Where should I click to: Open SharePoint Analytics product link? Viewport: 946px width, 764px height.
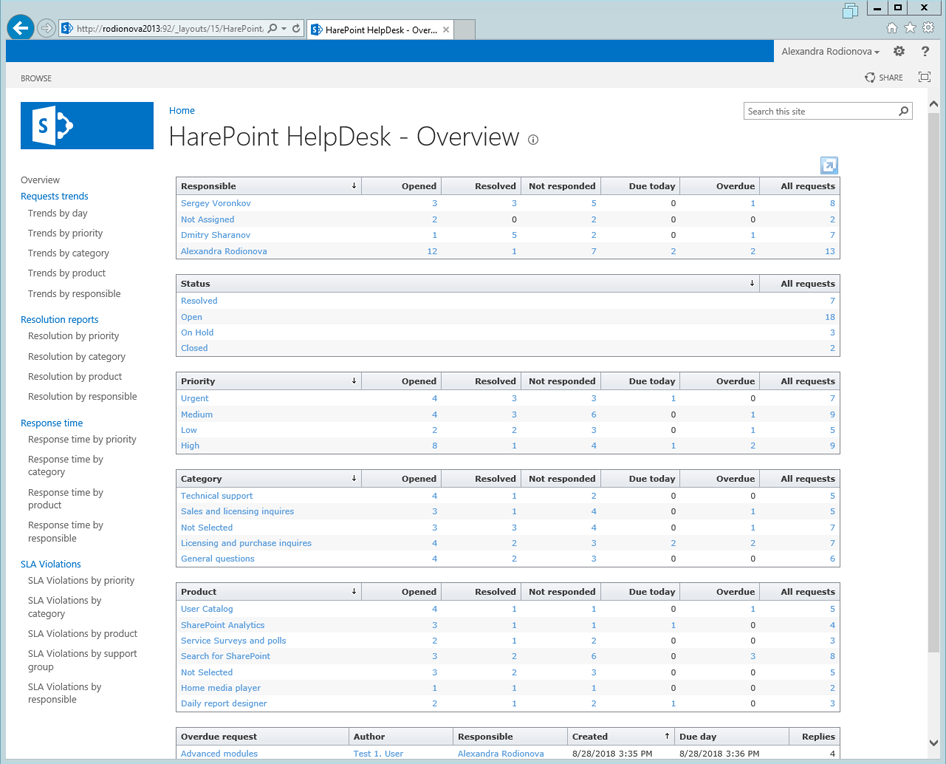[223, 625]
